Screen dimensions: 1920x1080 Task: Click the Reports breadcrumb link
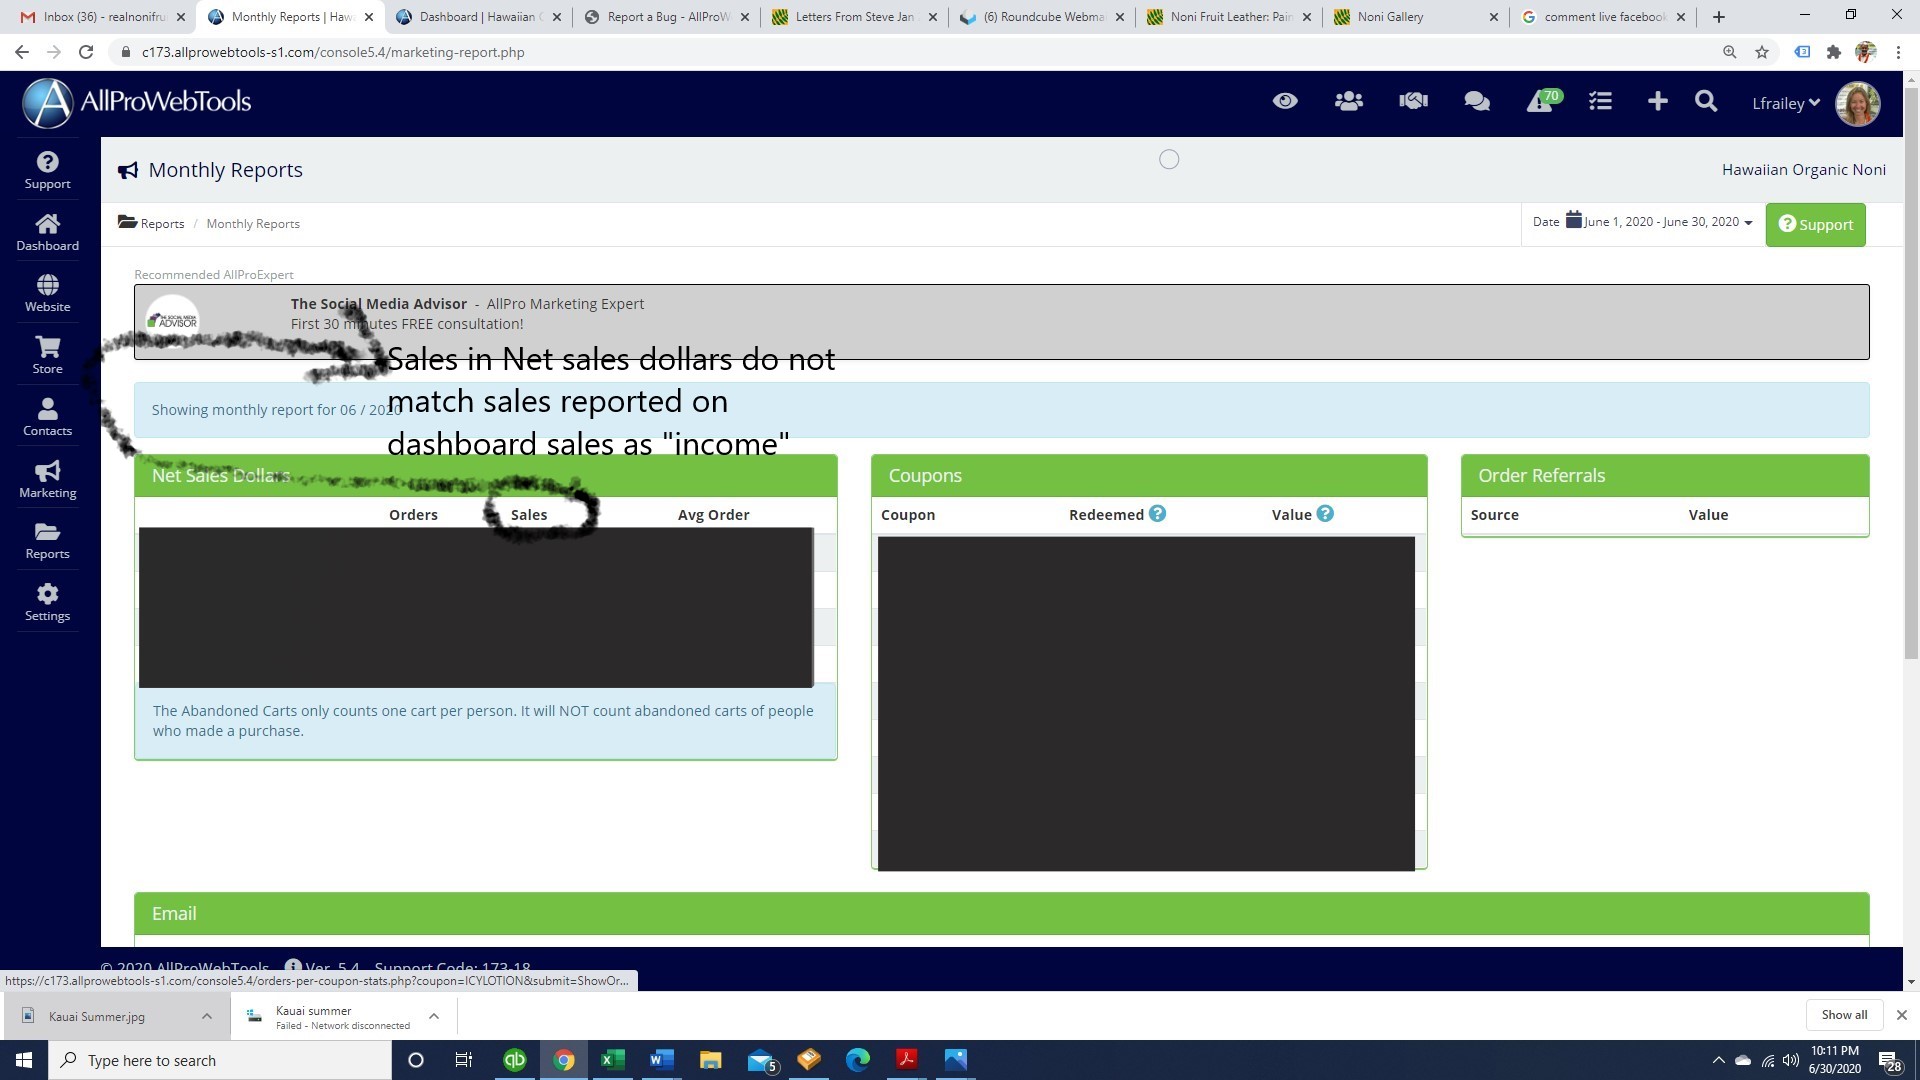[x=162, y=223]
